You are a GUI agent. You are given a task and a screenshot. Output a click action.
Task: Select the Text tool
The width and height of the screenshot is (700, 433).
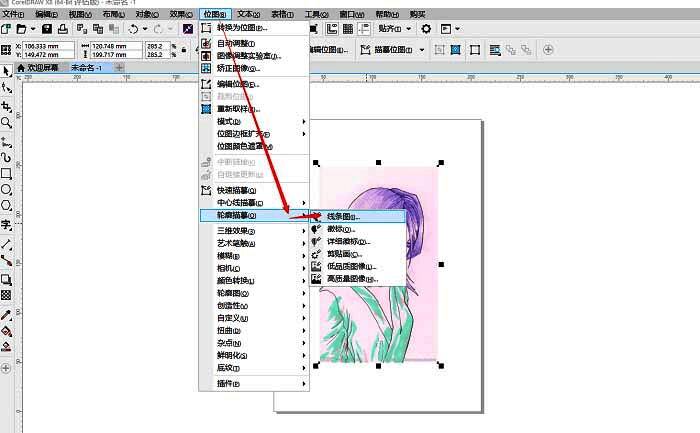pyautogui.click(x=7, y=225)
